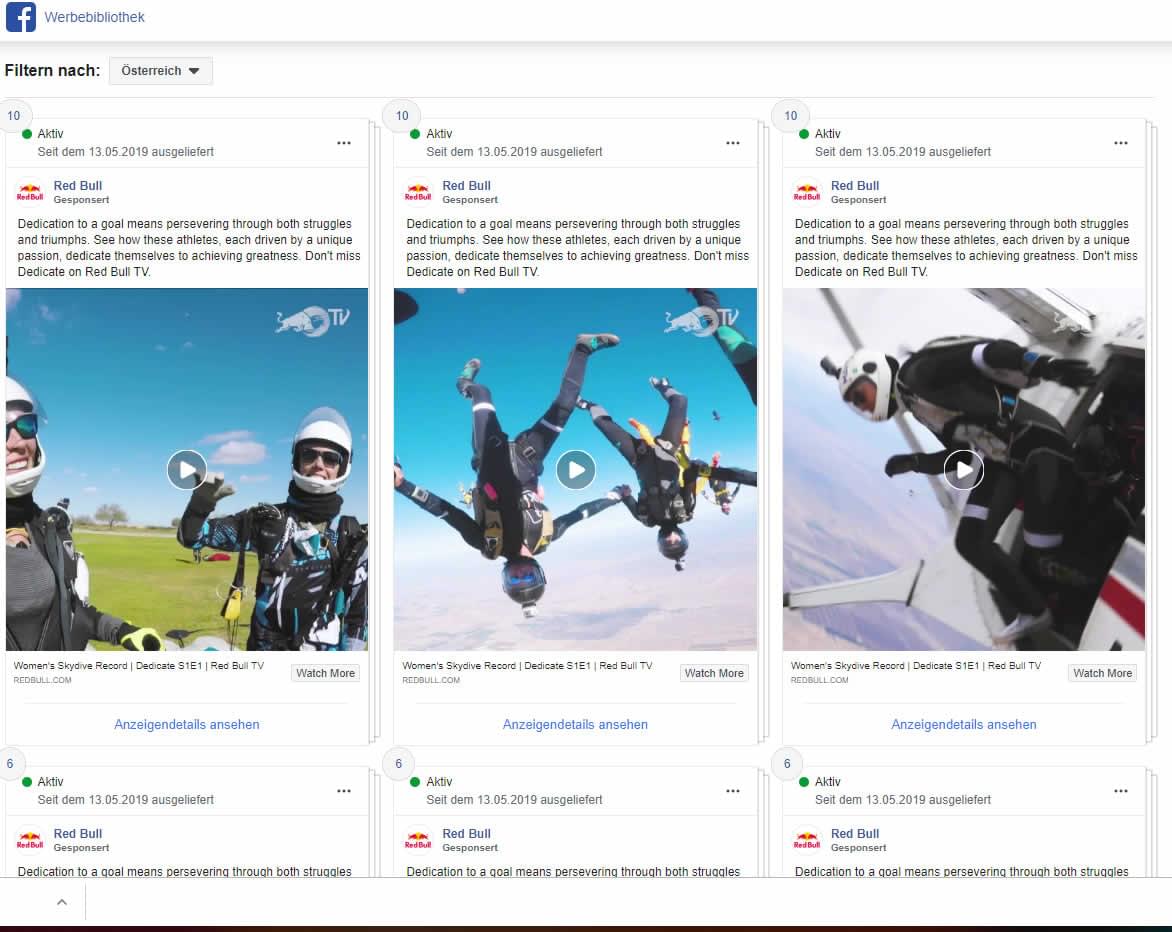The width and height of the screenshot is (1172, 932).
Task: Open three-dot menu on first ad card
Action: 344,143
